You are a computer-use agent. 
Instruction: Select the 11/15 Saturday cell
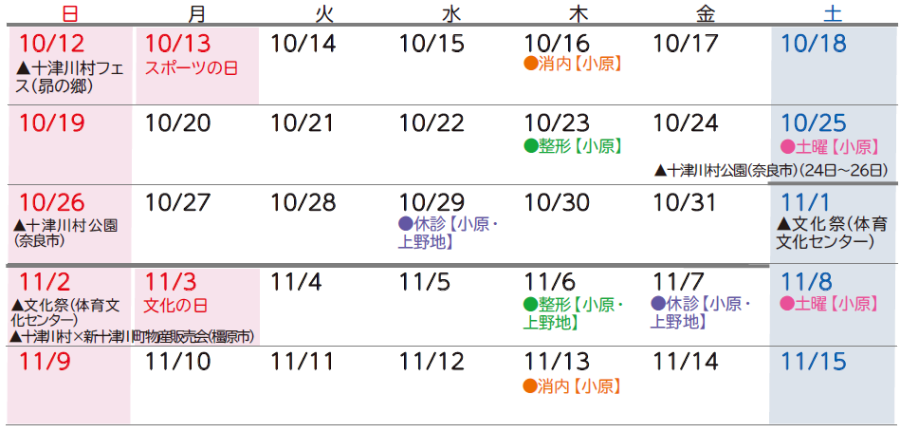832,385
